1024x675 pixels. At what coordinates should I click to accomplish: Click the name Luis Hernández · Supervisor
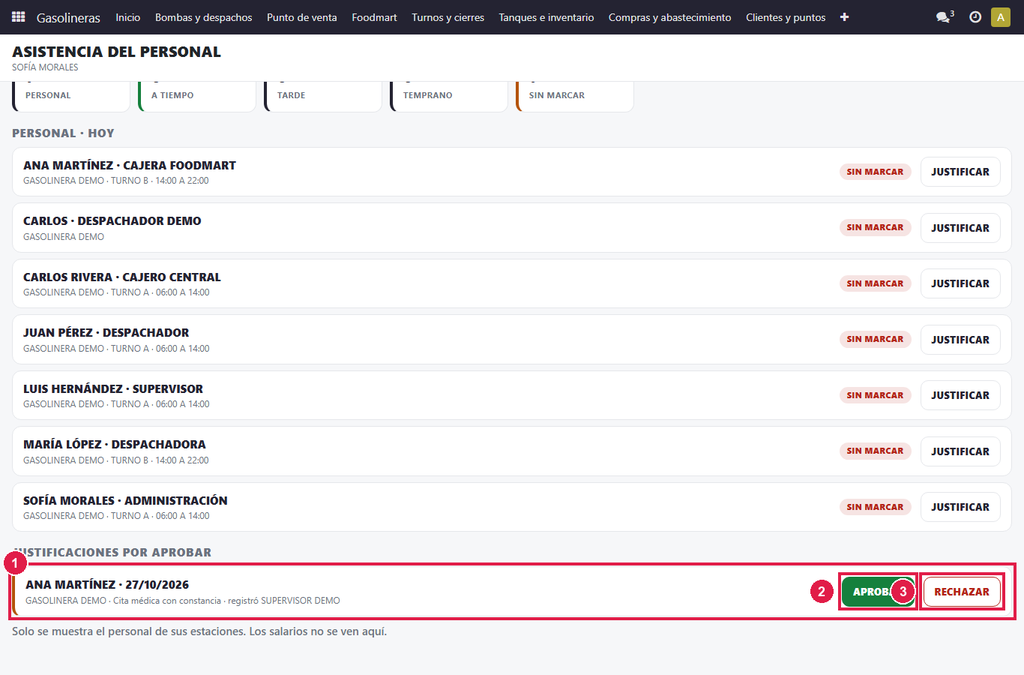[x=113, y=388]
